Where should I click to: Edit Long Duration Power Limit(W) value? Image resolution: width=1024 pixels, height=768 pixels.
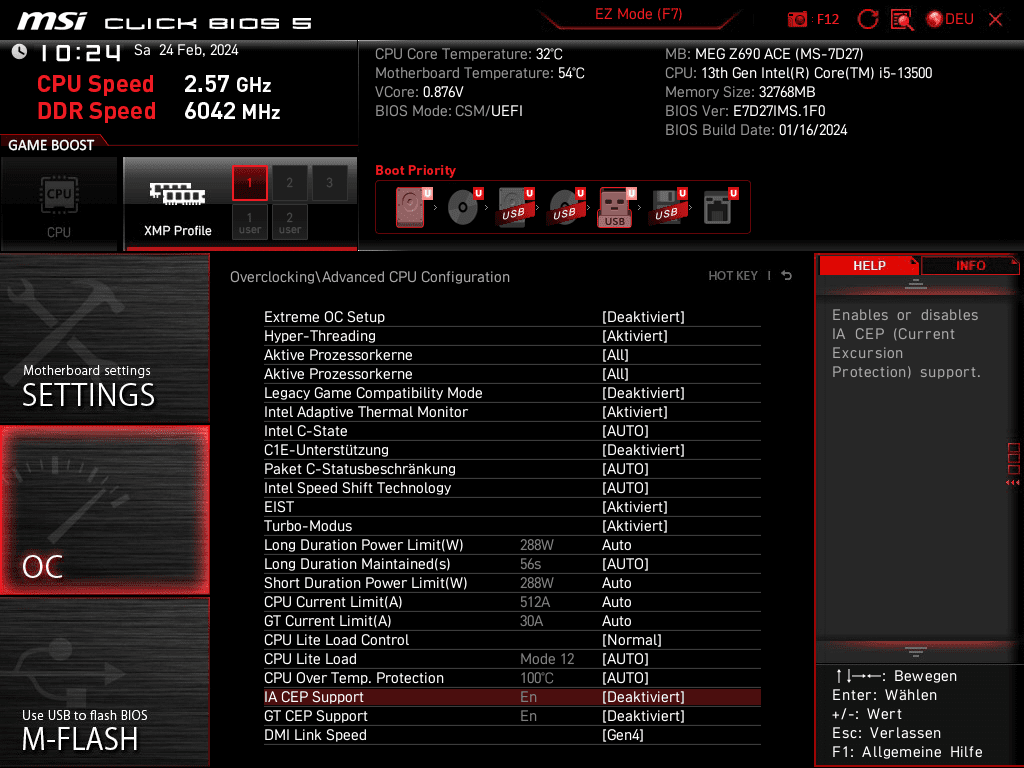point(616,545)
